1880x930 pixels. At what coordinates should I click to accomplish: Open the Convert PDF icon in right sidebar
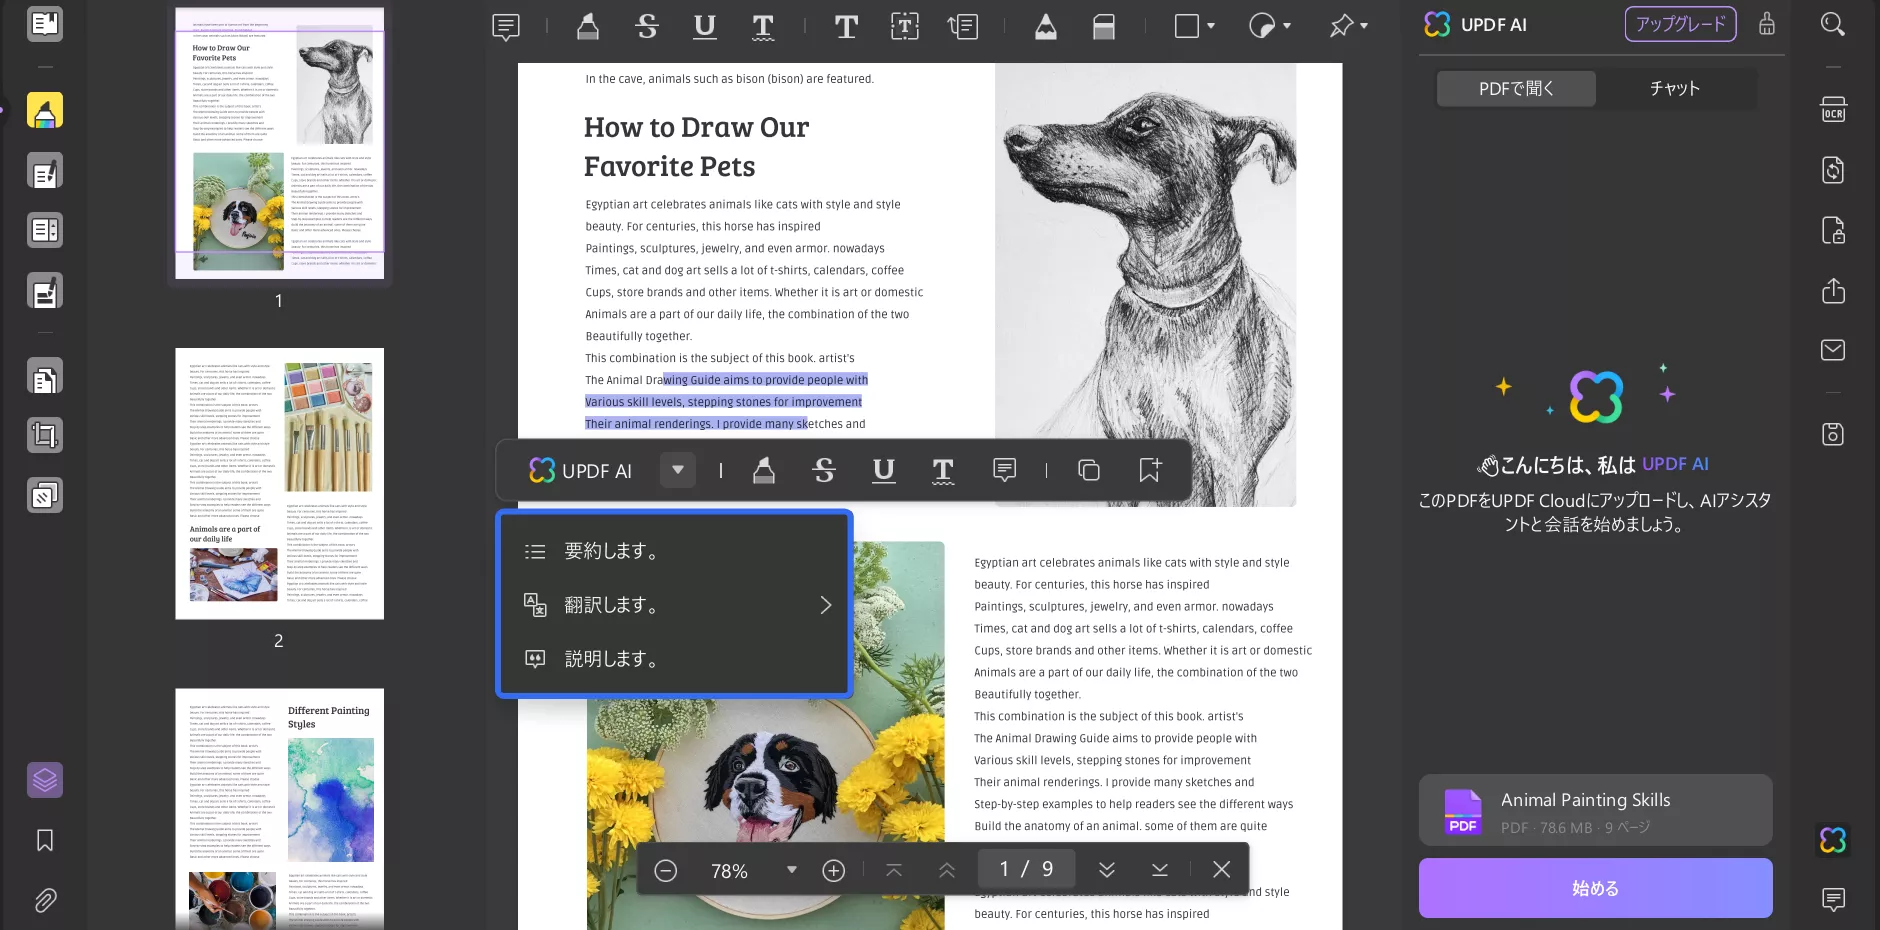[x=1833, y=170]
